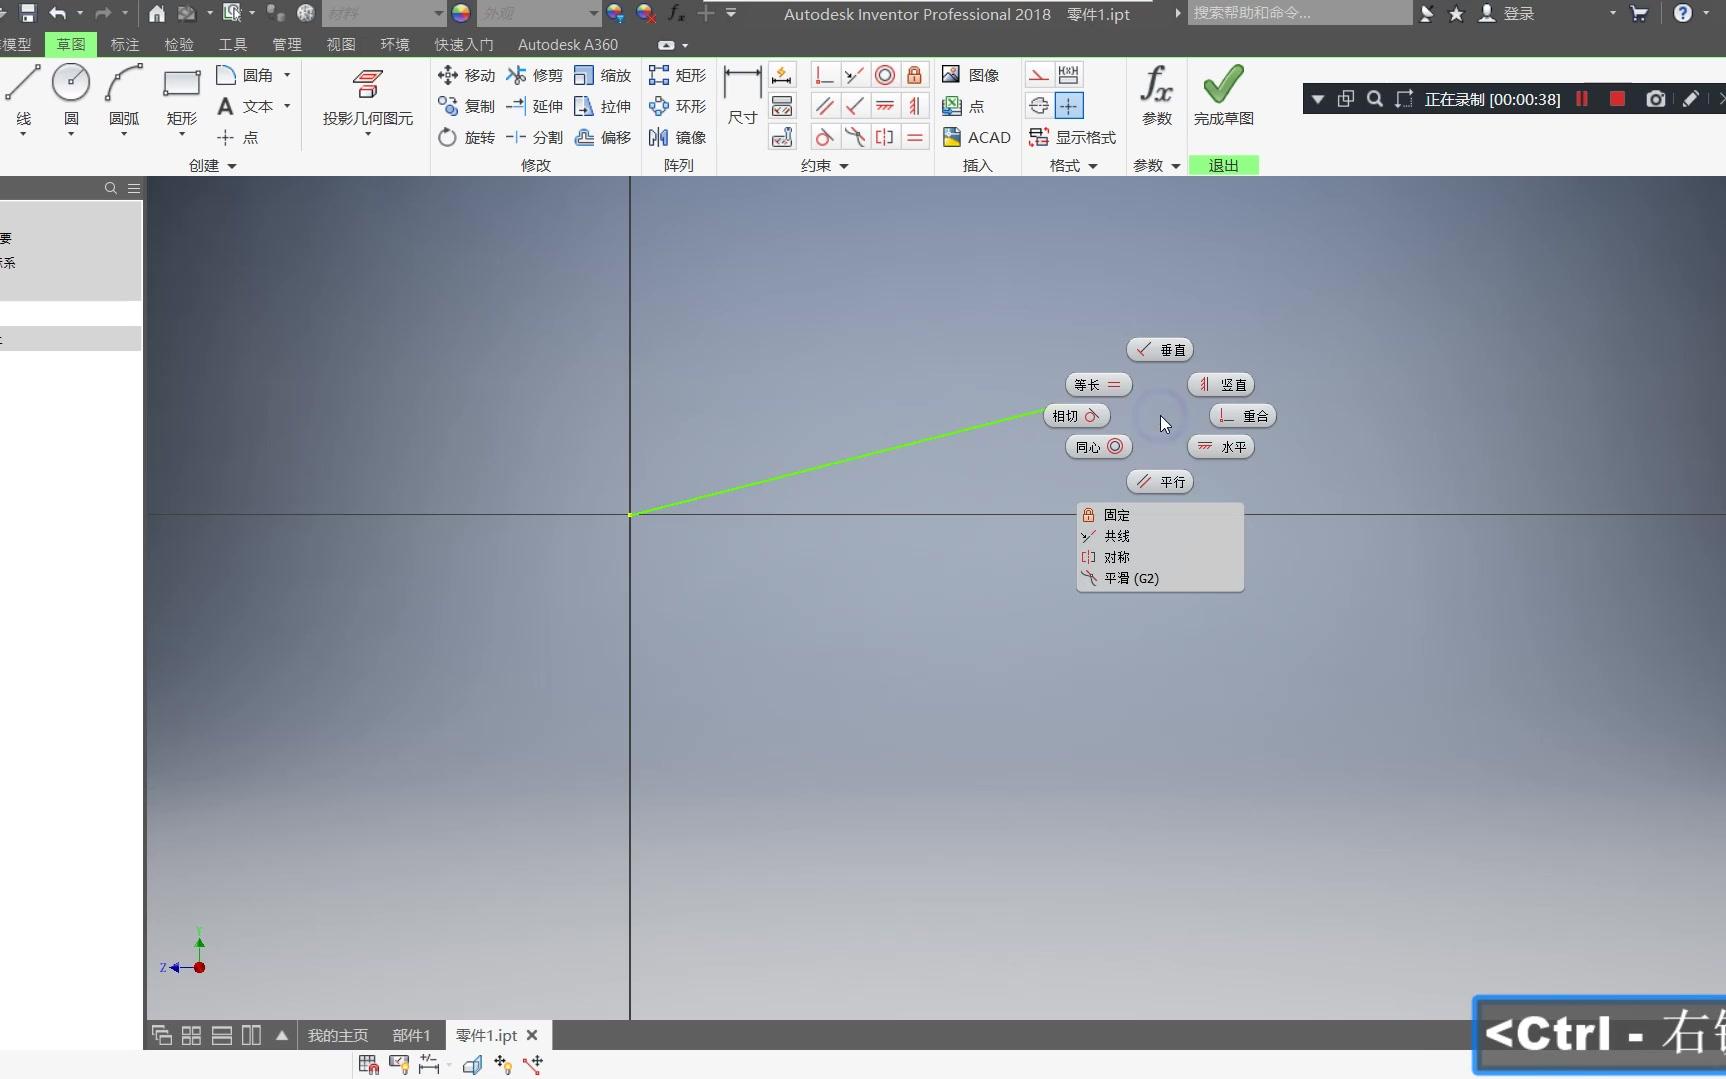Click the coincident constraint icon in ribbon
This screenshot has height=1079, width=1726.
coord(824,75)
